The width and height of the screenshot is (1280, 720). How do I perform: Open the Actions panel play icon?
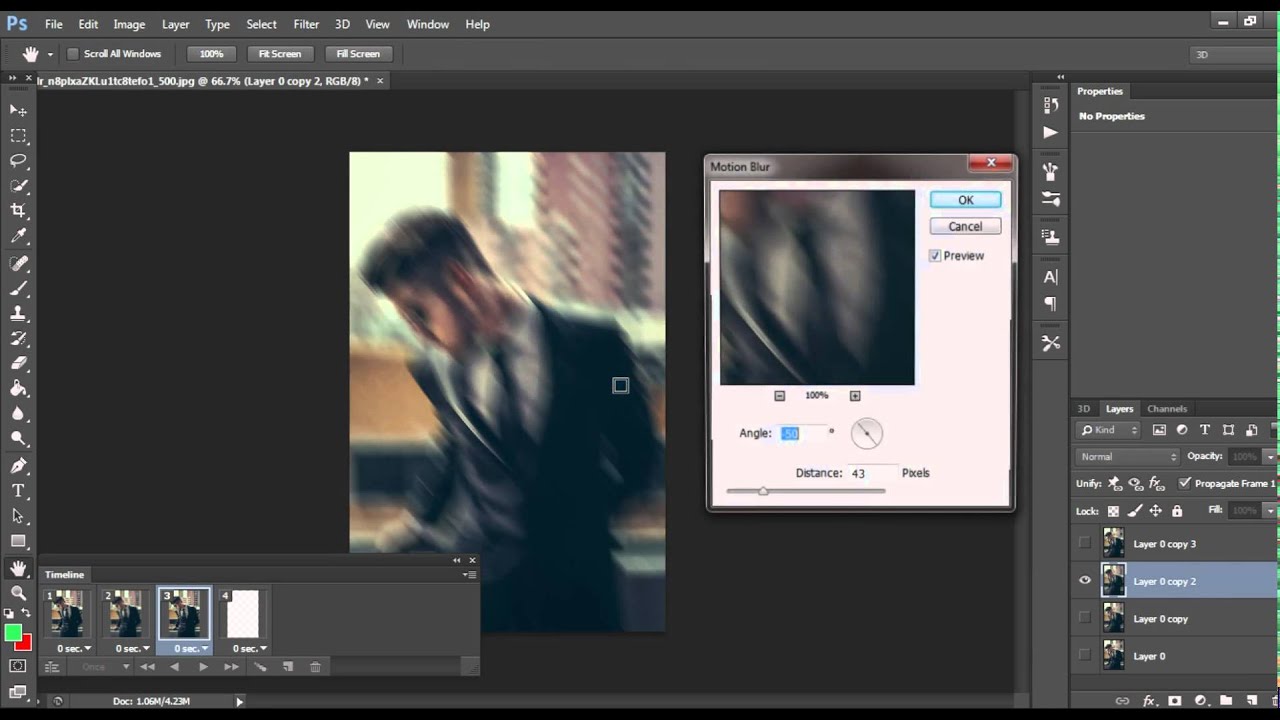click(1050, 132)
